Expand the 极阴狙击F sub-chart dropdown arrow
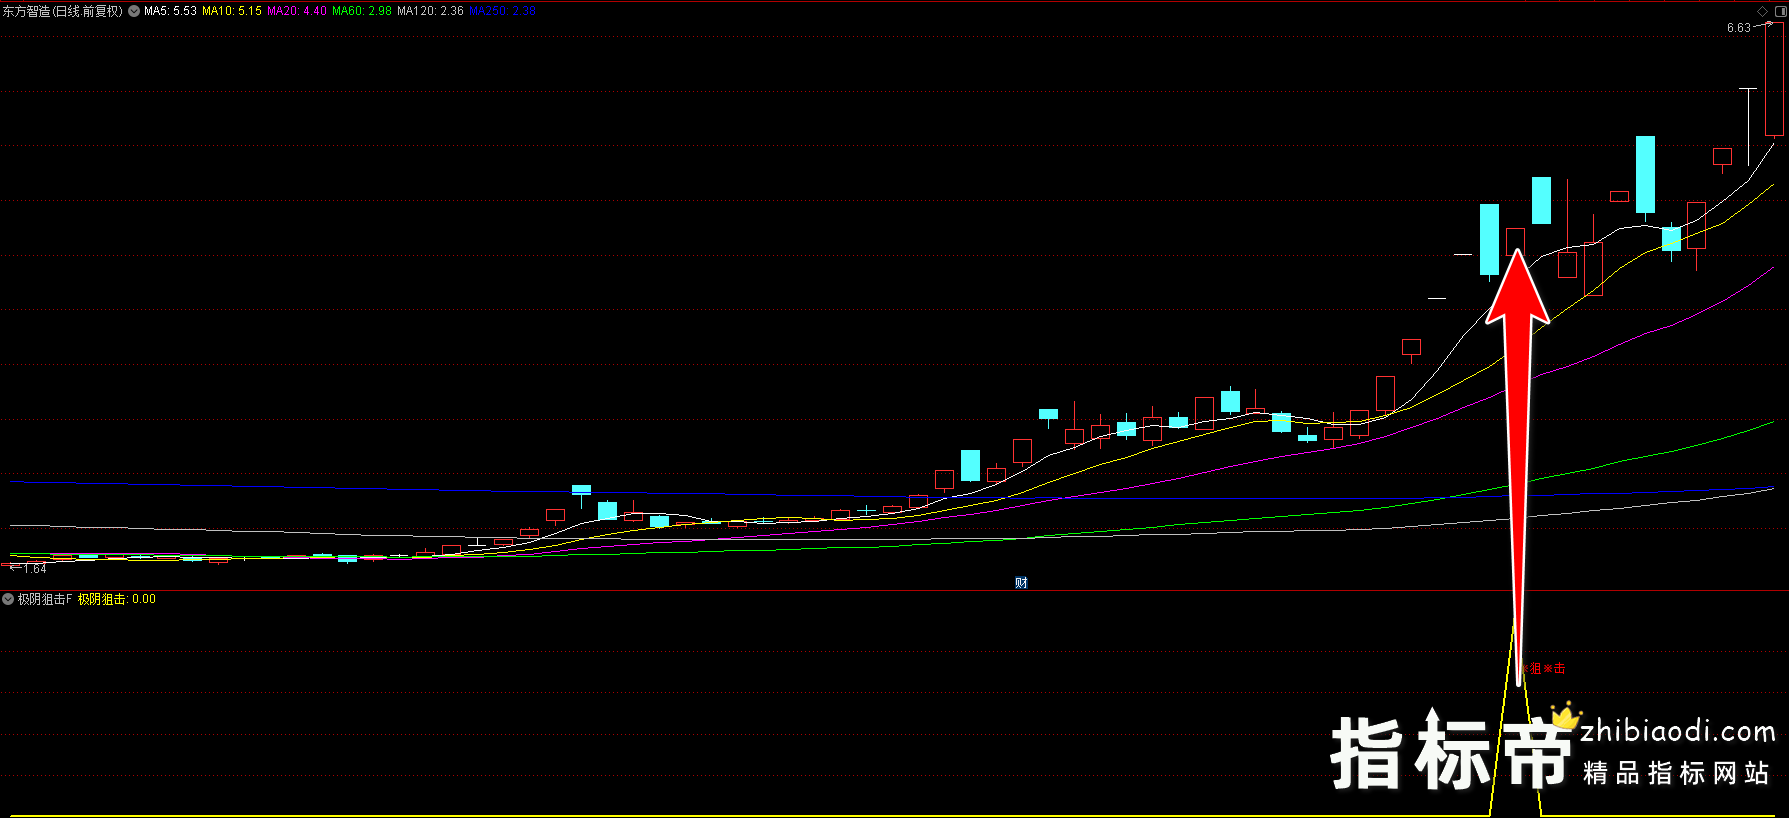1789x818 pixels. coord(8,599)
